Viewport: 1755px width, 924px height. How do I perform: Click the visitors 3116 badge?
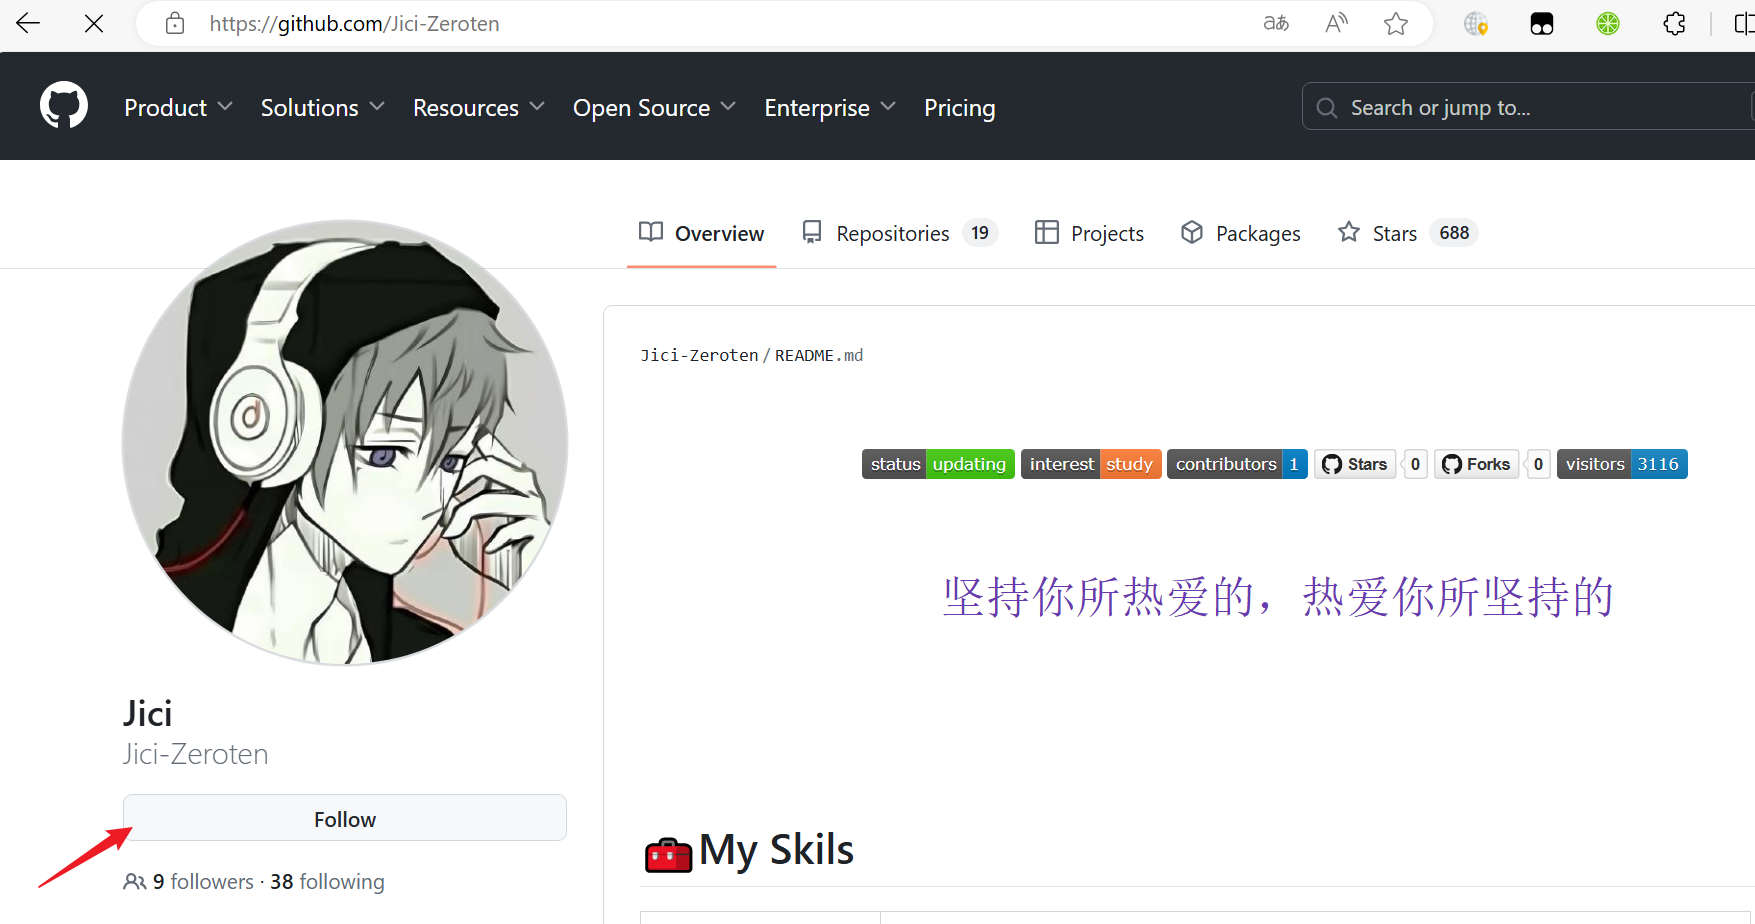pos(1622,464)
